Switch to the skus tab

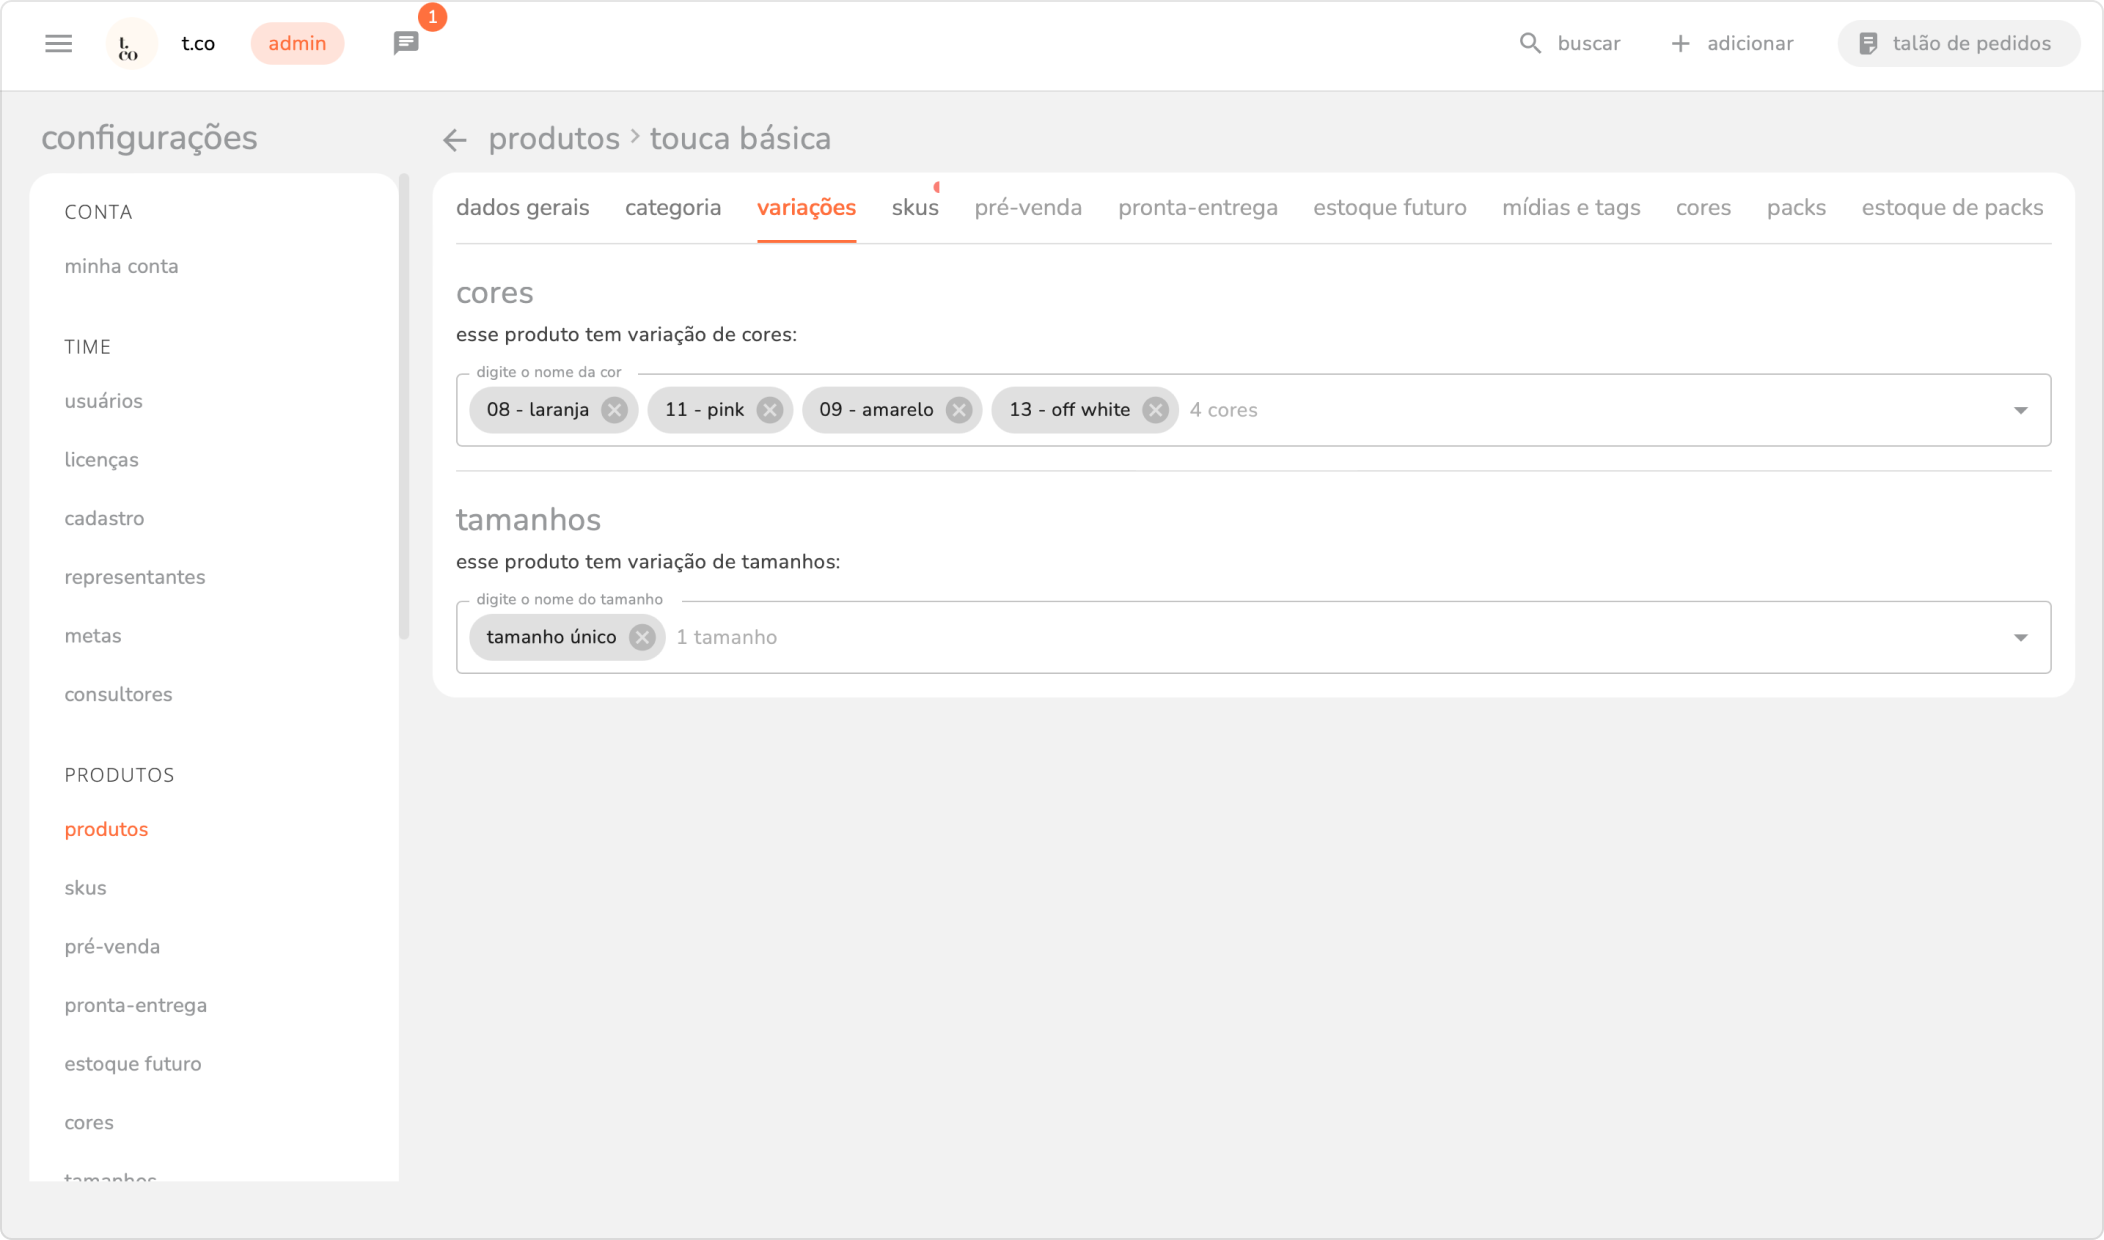click(x=915, y=208)
